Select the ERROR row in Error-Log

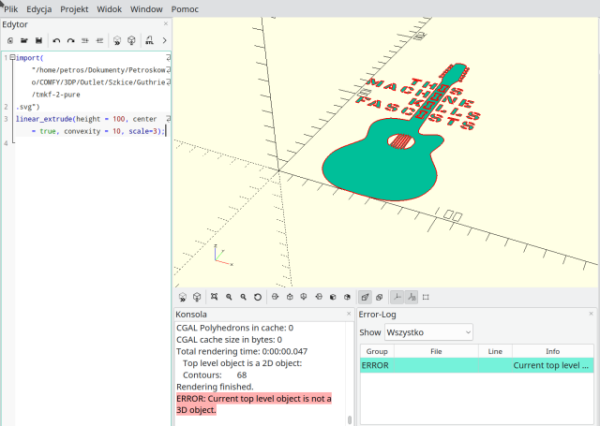pos(477,365)
